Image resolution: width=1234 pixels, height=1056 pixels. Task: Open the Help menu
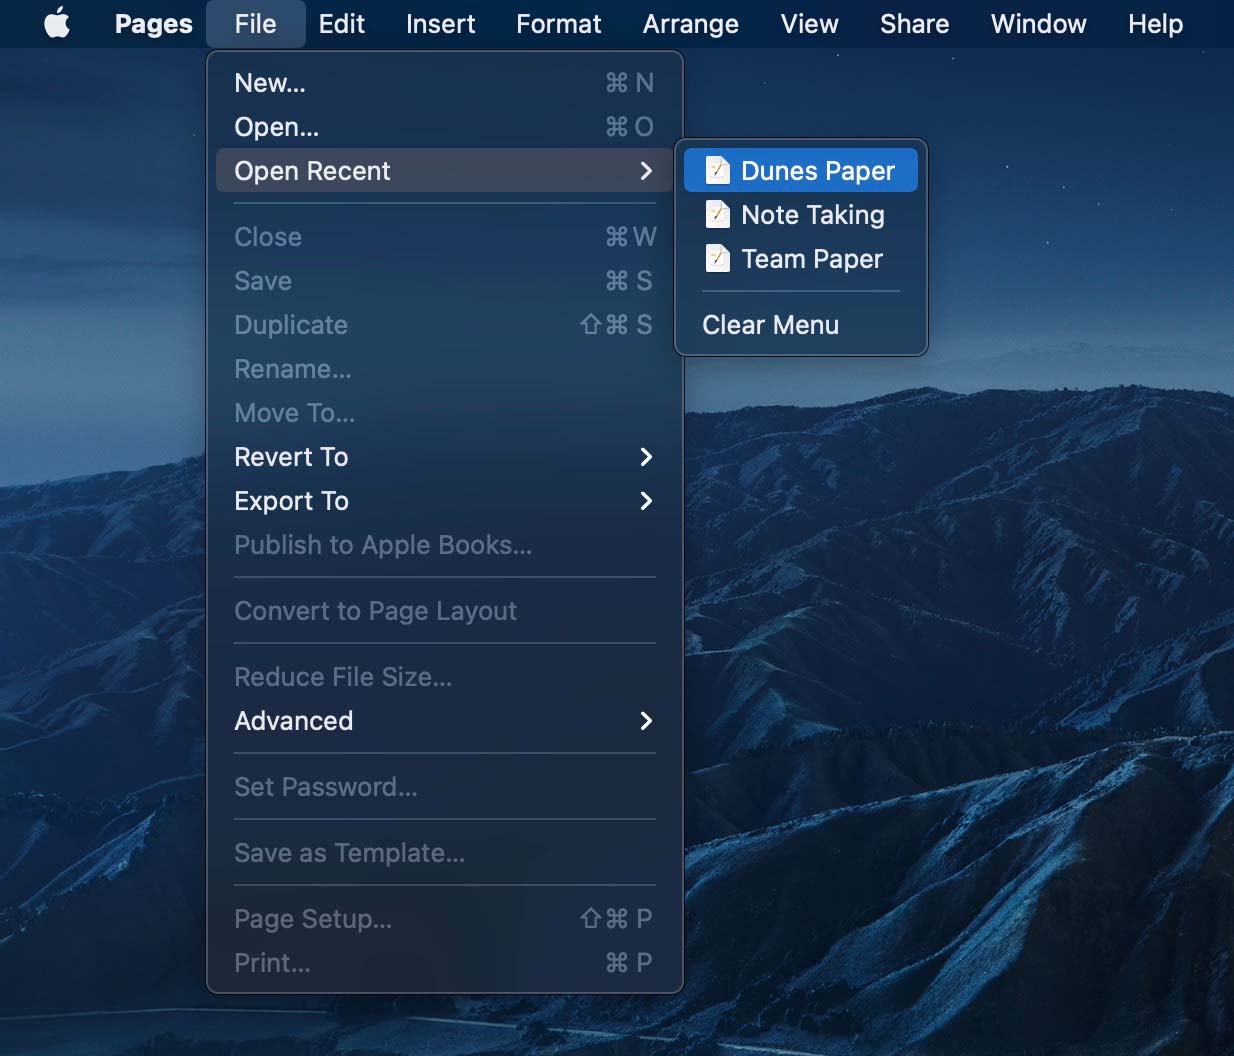click(1156, 24)
